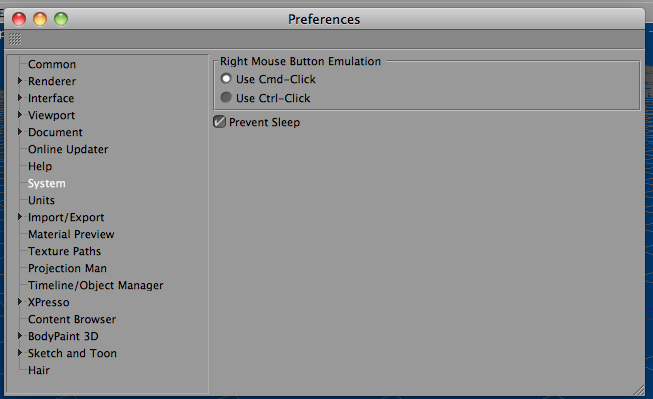
Task: Expand the Viewport section arrow
Action: pos(20,115)
